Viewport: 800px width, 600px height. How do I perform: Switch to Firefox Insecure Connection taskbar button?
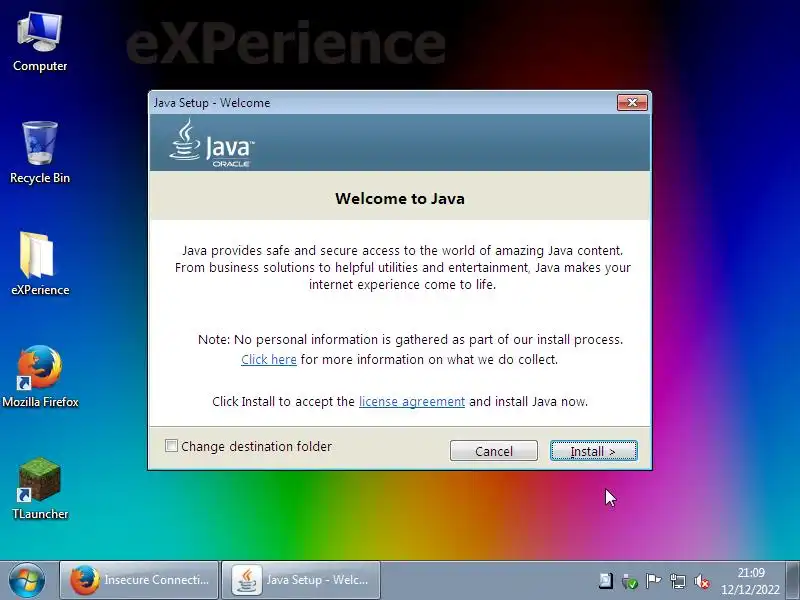click(x=139, y=580)
